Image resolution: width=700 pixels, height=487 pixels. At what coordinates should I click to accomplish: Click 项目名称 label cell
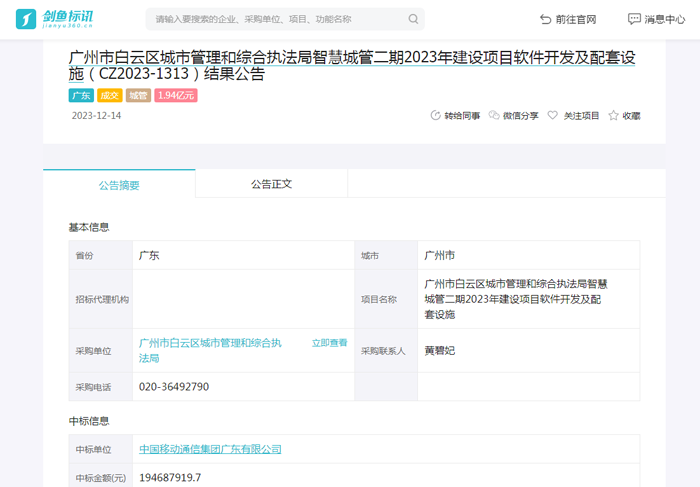(x=386, y=299)
